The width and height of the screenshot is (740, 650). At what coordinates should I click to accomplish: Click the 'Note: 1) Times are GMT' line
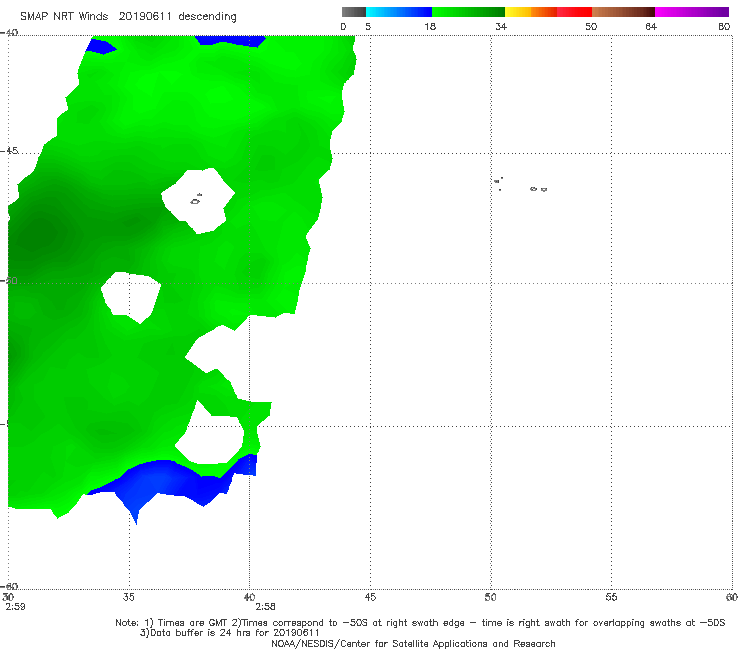(x=420, y=623)
